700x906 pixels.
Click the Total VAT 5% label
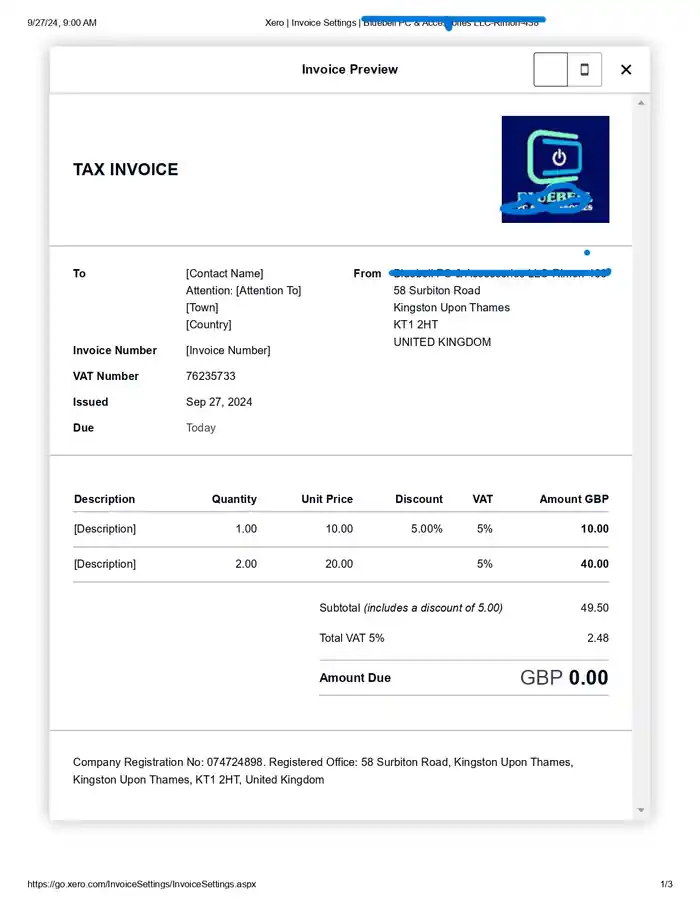click(351, 638)
